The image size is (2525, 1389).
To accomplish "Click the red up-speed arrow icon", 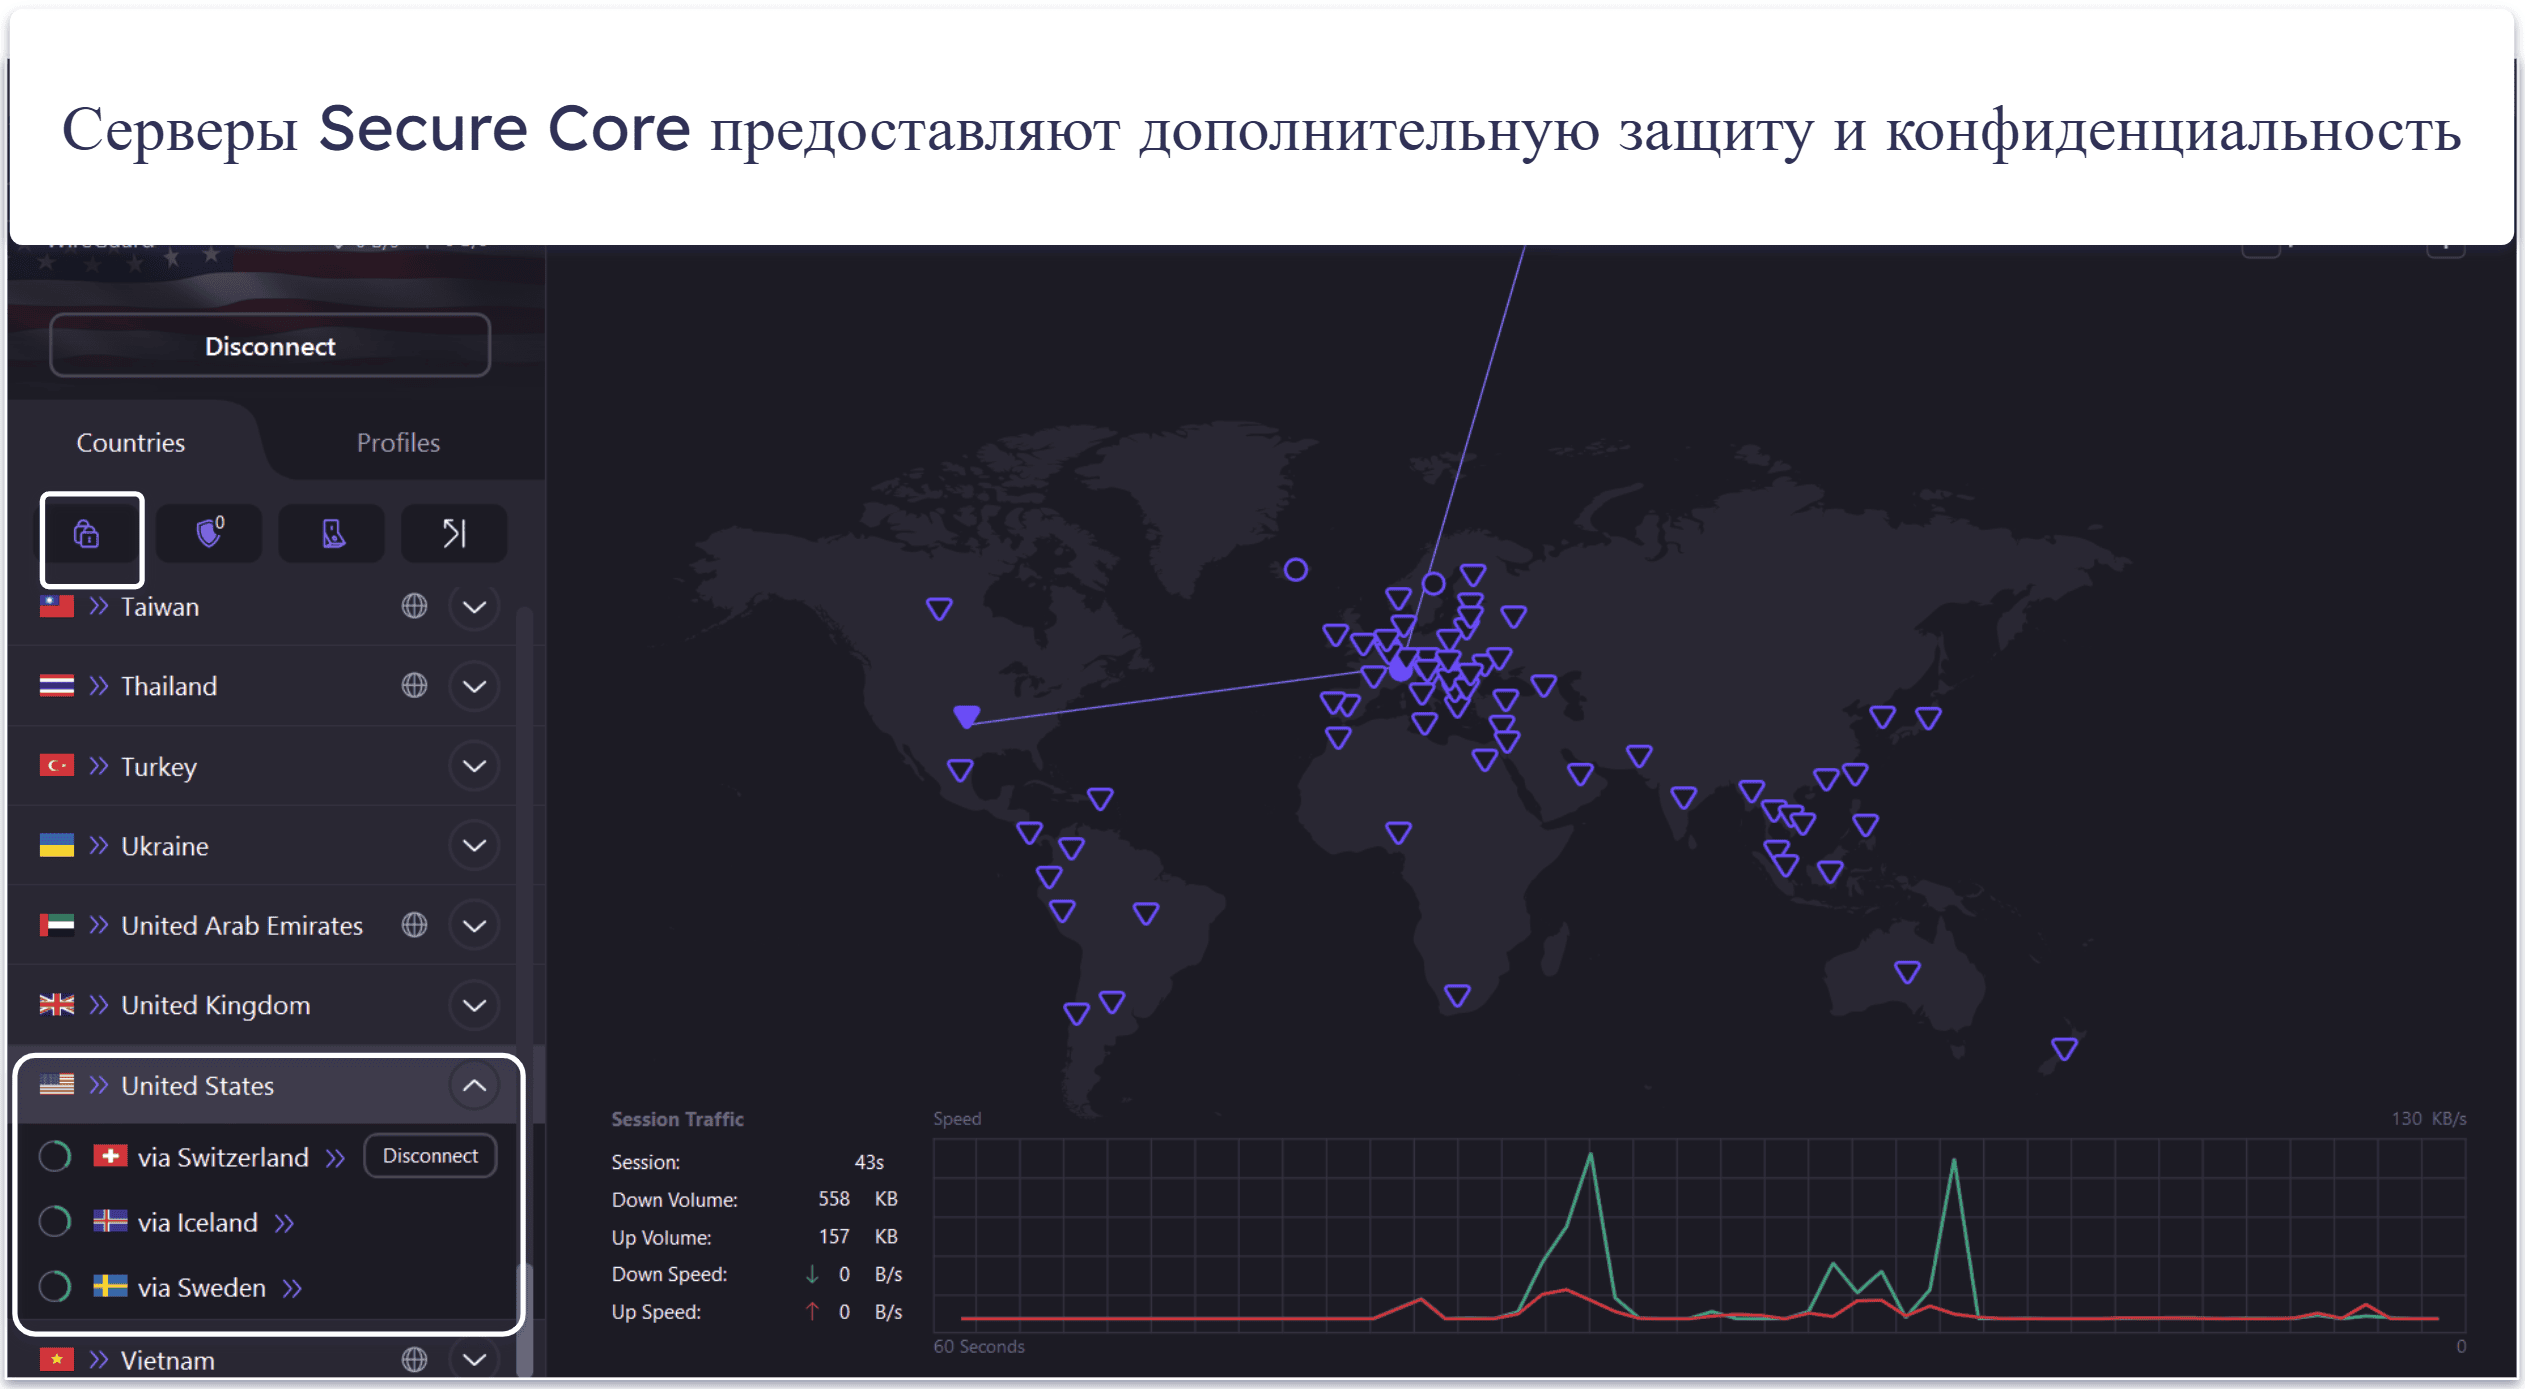I will pos(812,1311).
